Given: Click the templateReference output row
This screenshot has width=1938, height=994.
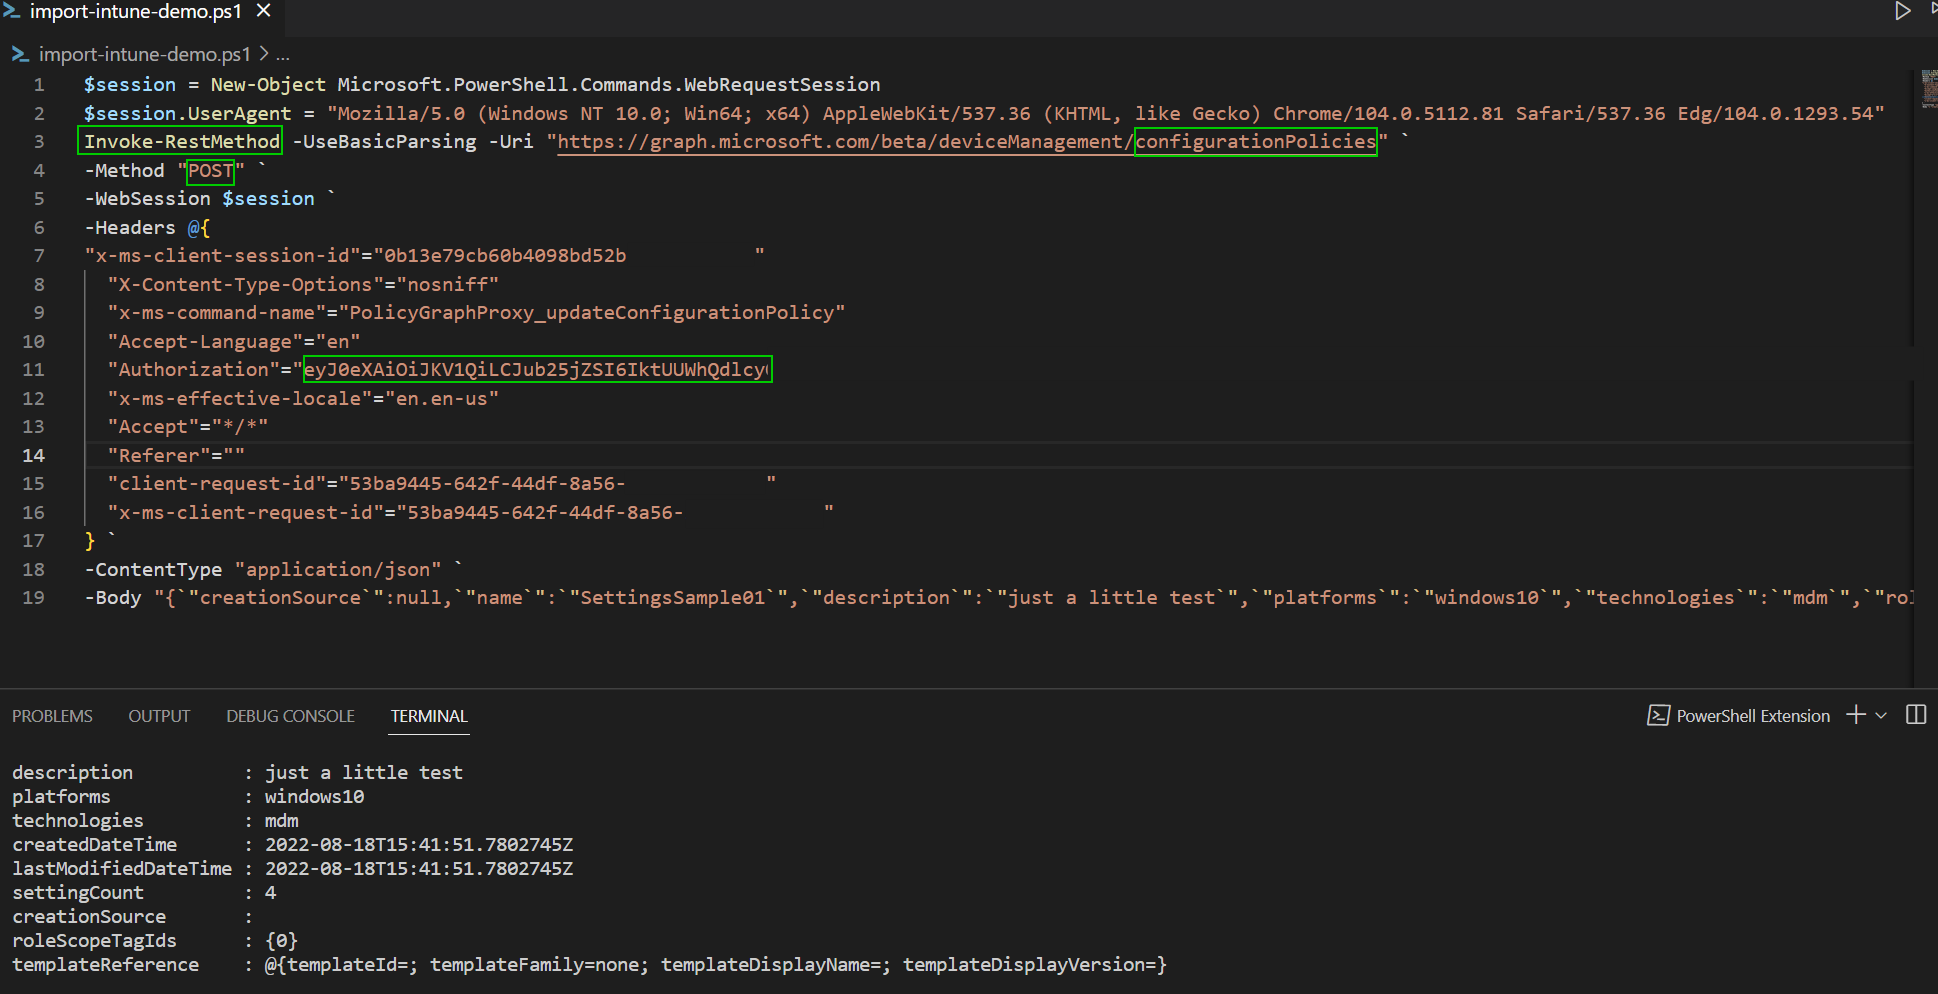Looking at the screenshot, I should tap(589, 965).
